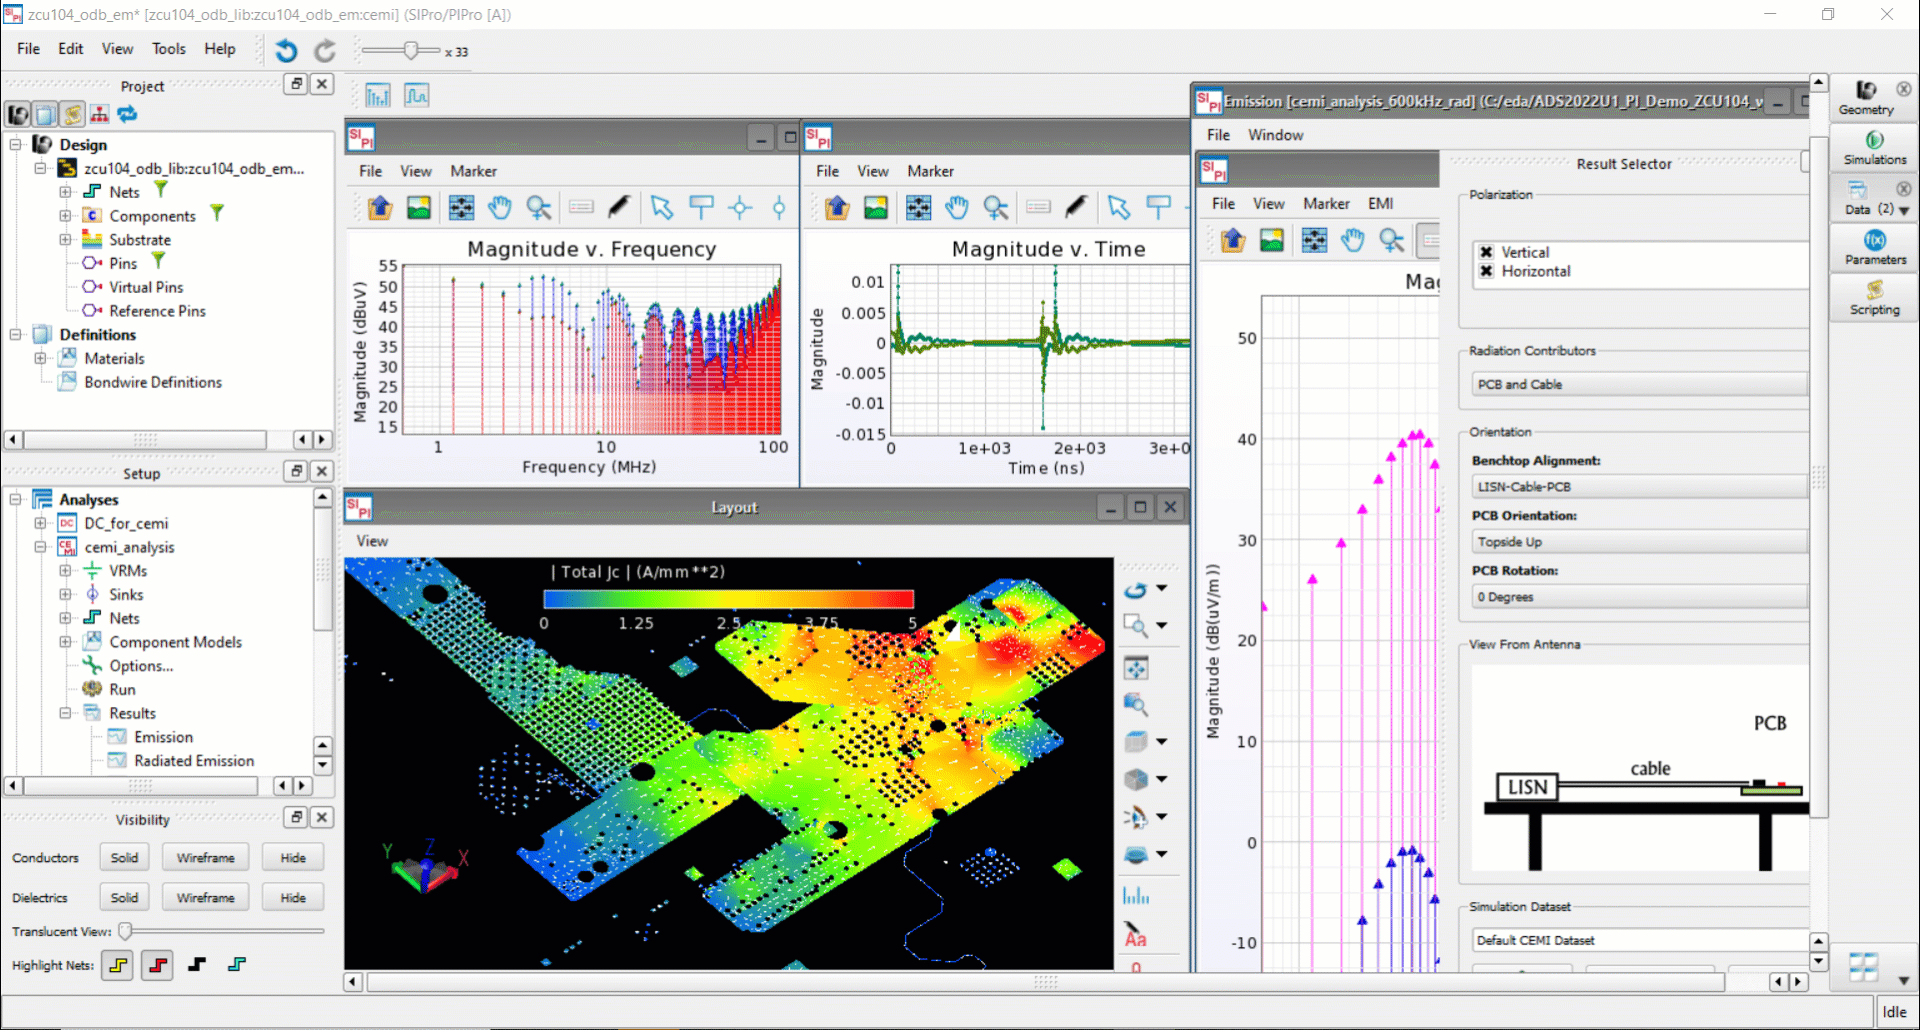Open the Scripting panel icon
Viewport: 1920px width, 1030px height.
(x=1874, y=296)
